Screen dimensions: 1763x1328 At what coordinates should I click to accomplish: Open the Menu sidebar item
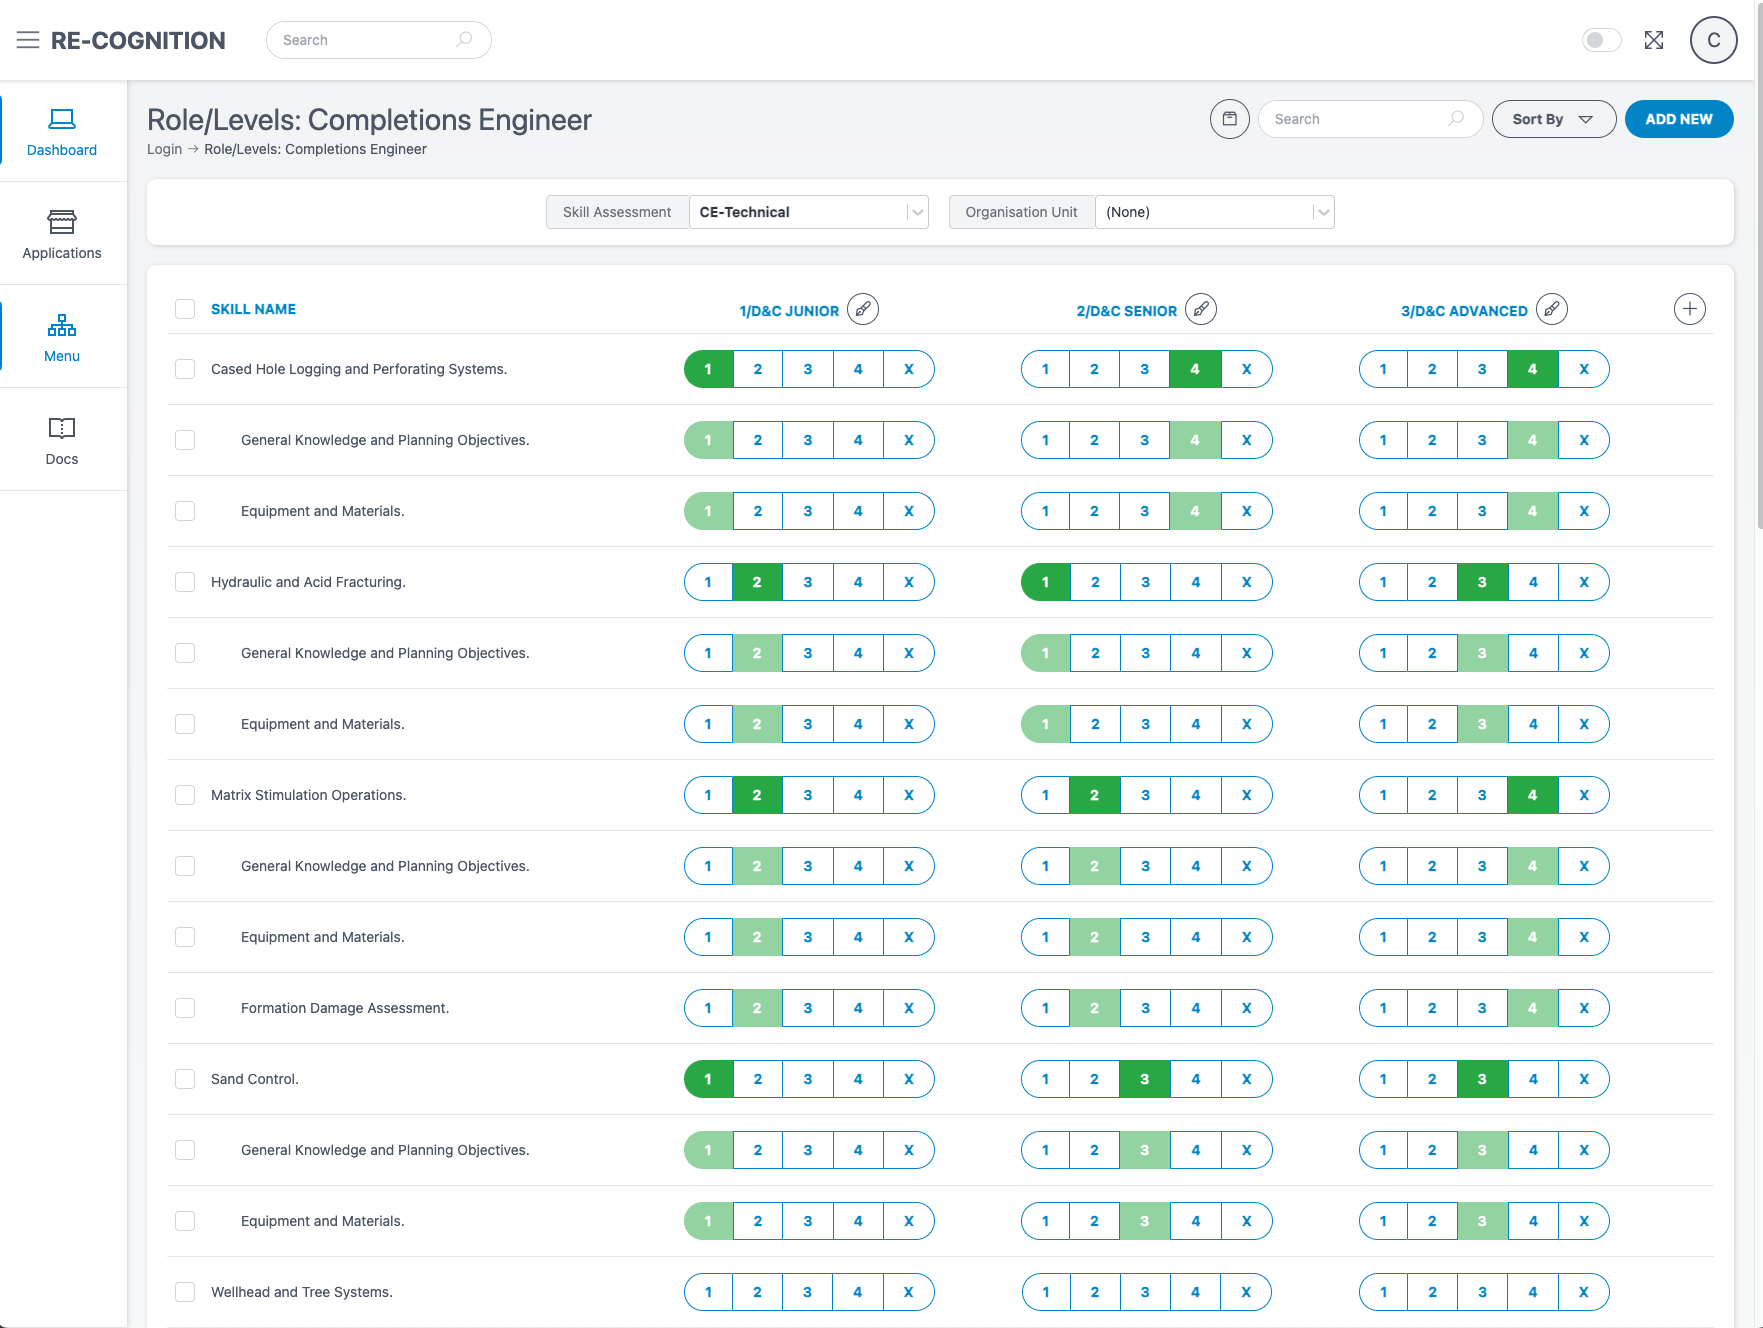62,337
